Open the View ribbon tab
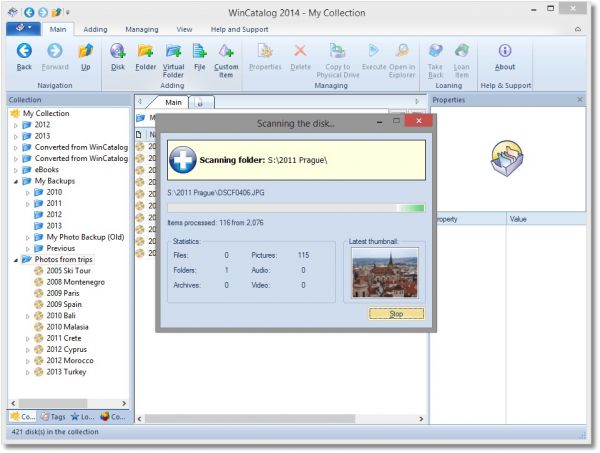The height and width of the screenshot is (453, 600). 185,30
